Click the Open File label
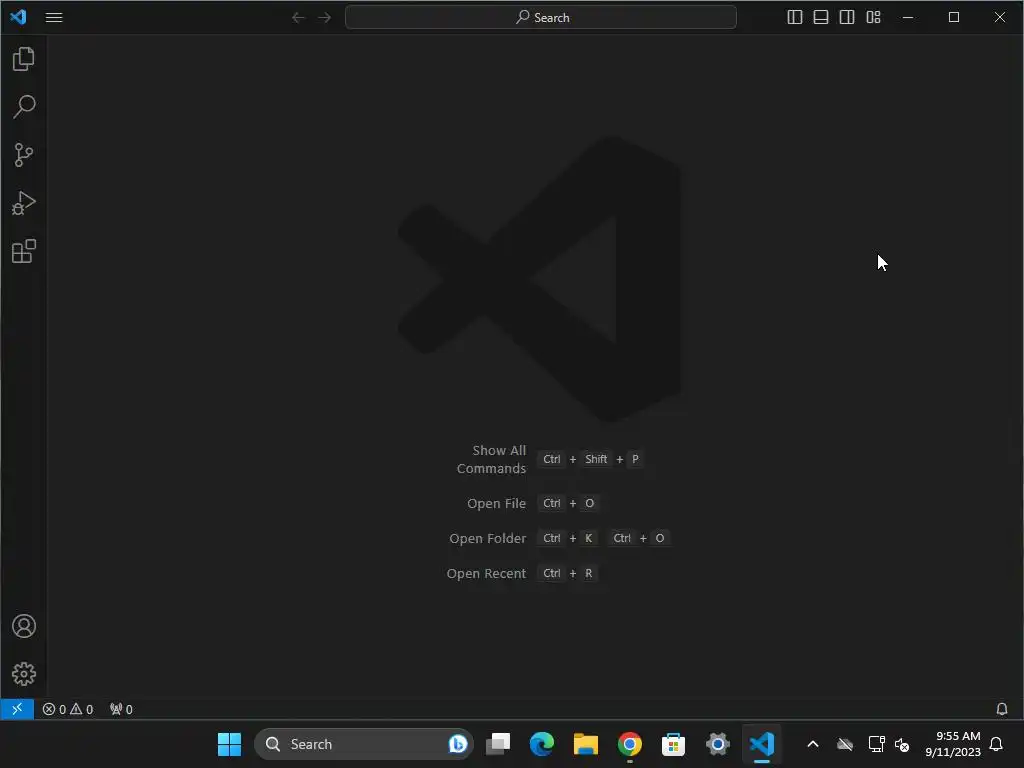The image size is (1024, 768). [496, 504]
